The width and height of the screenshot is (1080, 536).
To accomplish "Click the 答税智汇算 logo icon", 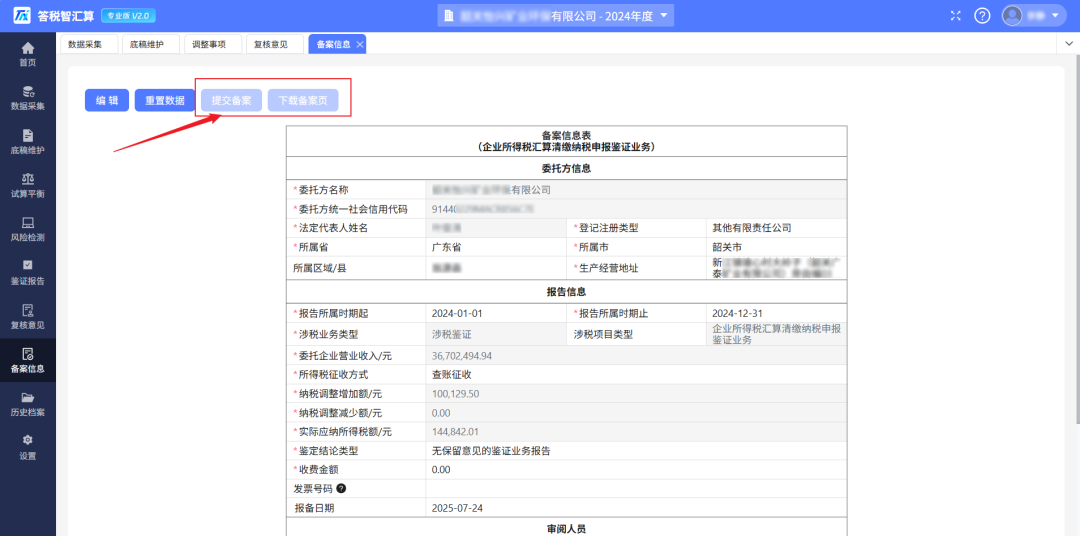I will click(x=22, y=15).
